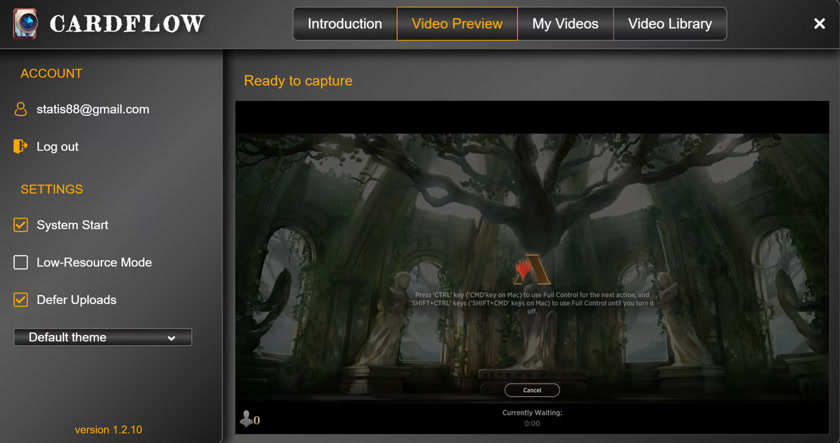
Task: Click the version 1.2.10 label
Action: [108, 430]
